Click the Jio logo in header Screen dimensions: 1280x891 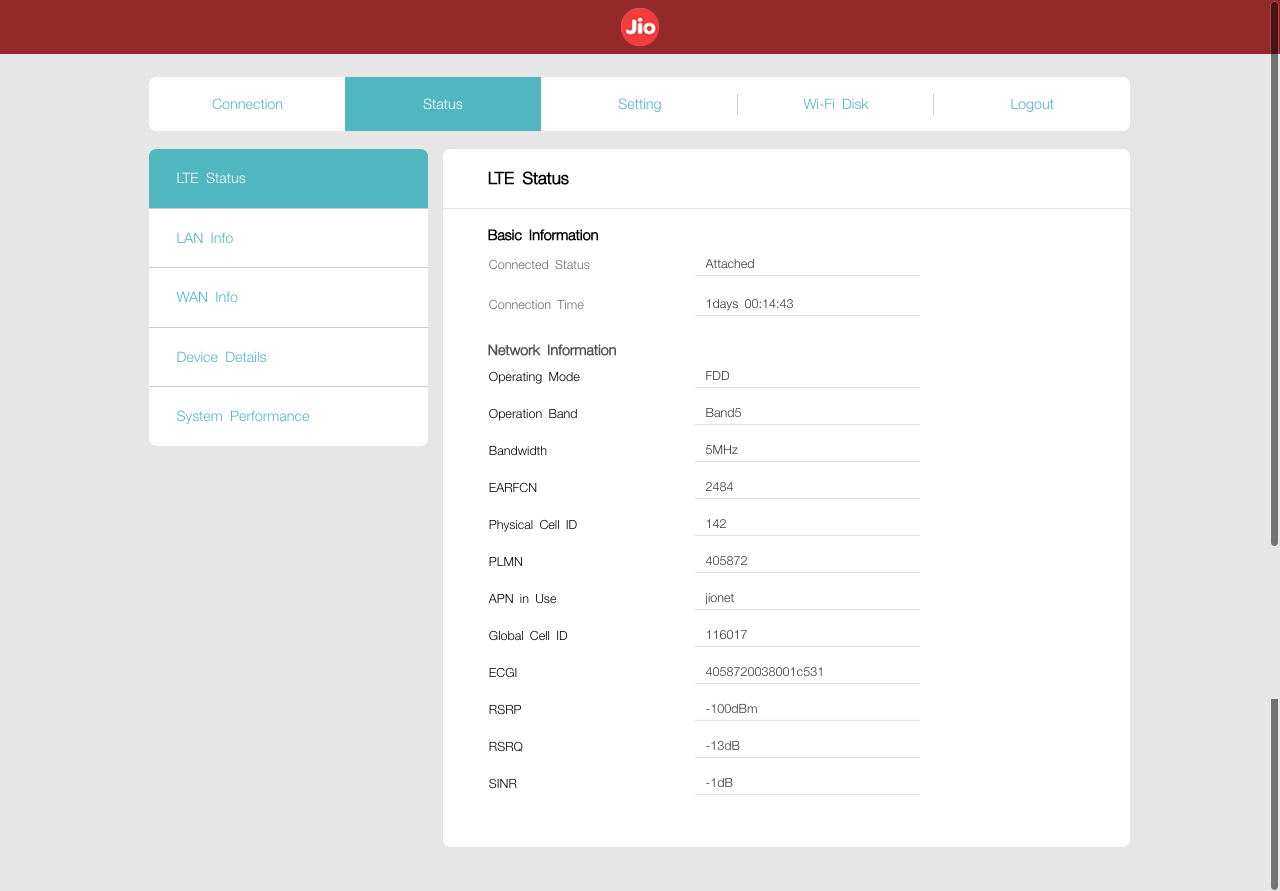(640, 27)
